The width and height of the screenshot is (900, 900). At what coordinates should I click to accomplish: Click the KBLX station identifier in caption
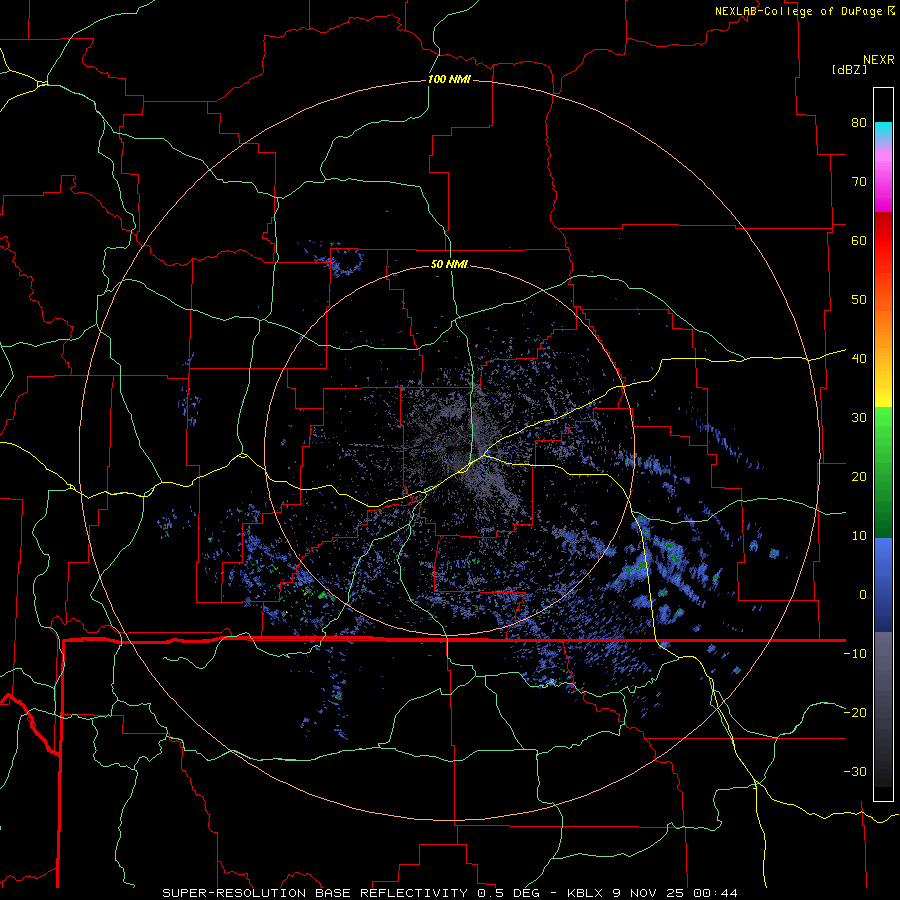[x=585, y=893]
